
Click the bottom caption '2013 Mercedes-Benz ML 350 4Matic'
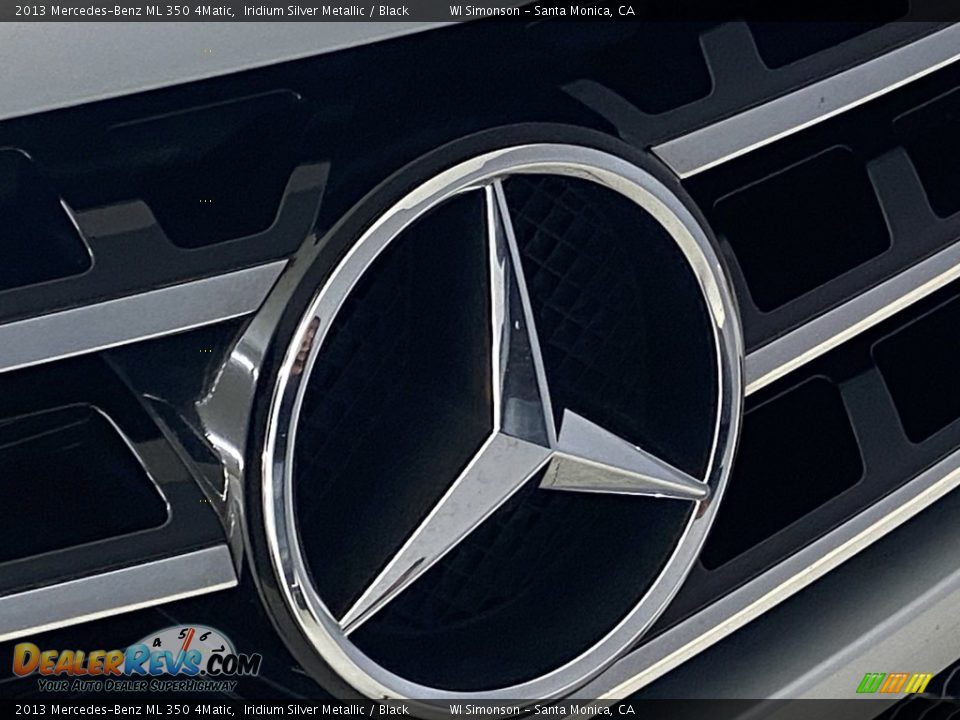coord(124,710)
